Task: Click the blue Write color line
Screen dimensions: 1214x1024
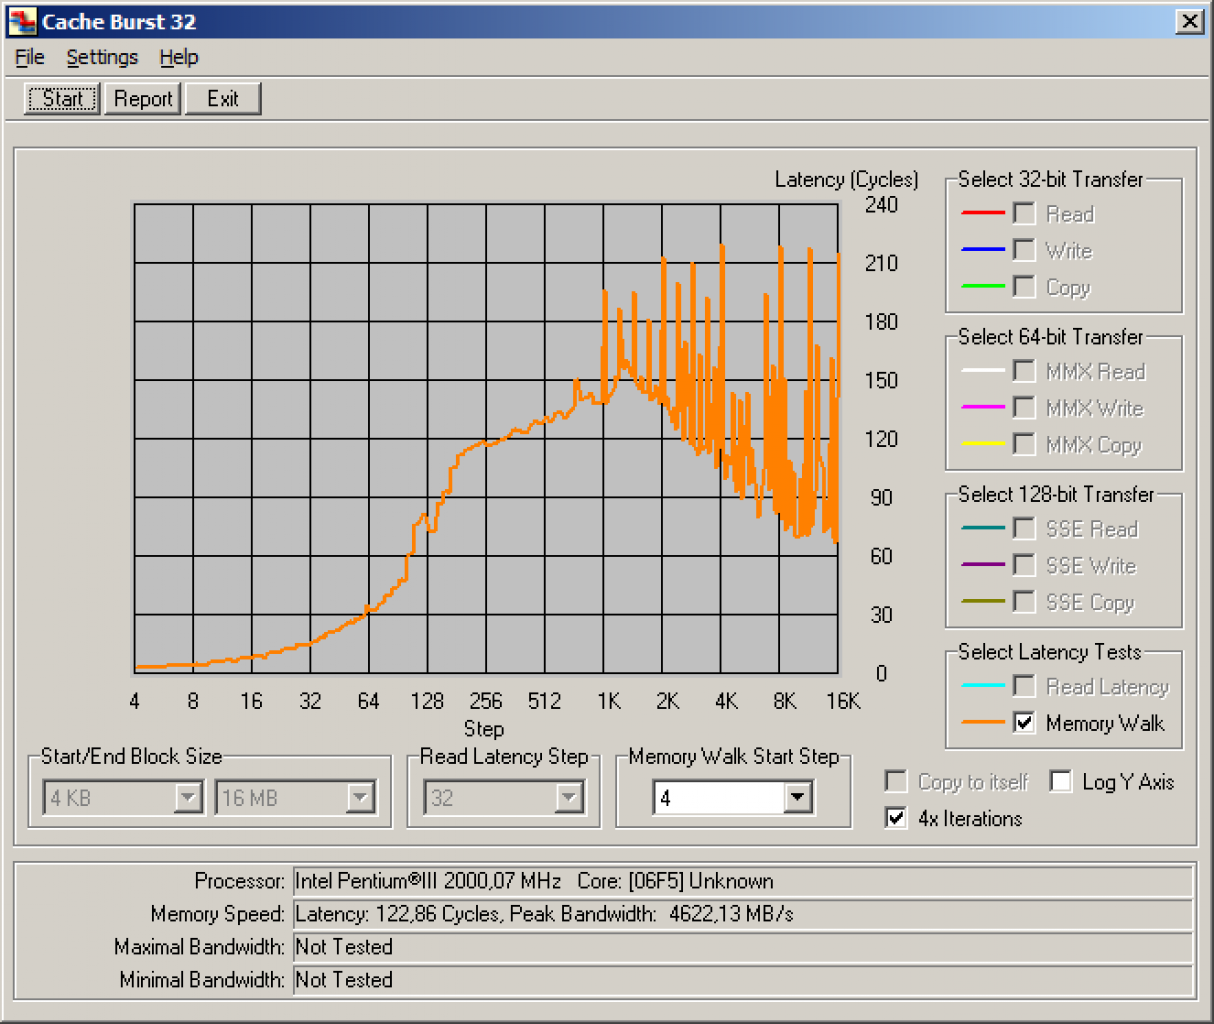Action: click(x=983, y=249)
